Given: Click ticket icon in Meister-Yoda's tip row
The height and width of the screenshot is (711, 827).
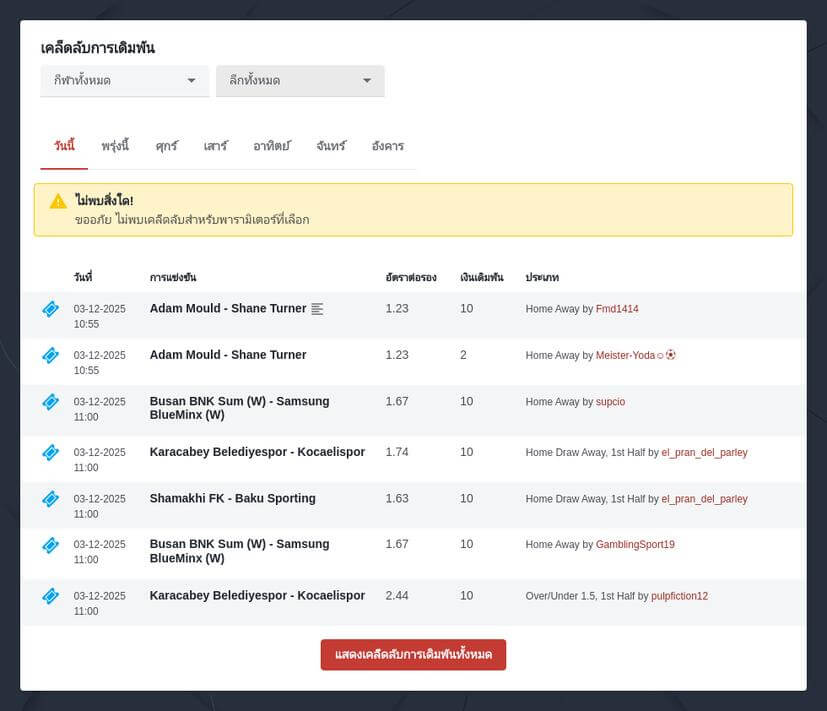Looking at the screenshot, I should tap(50, 355).
